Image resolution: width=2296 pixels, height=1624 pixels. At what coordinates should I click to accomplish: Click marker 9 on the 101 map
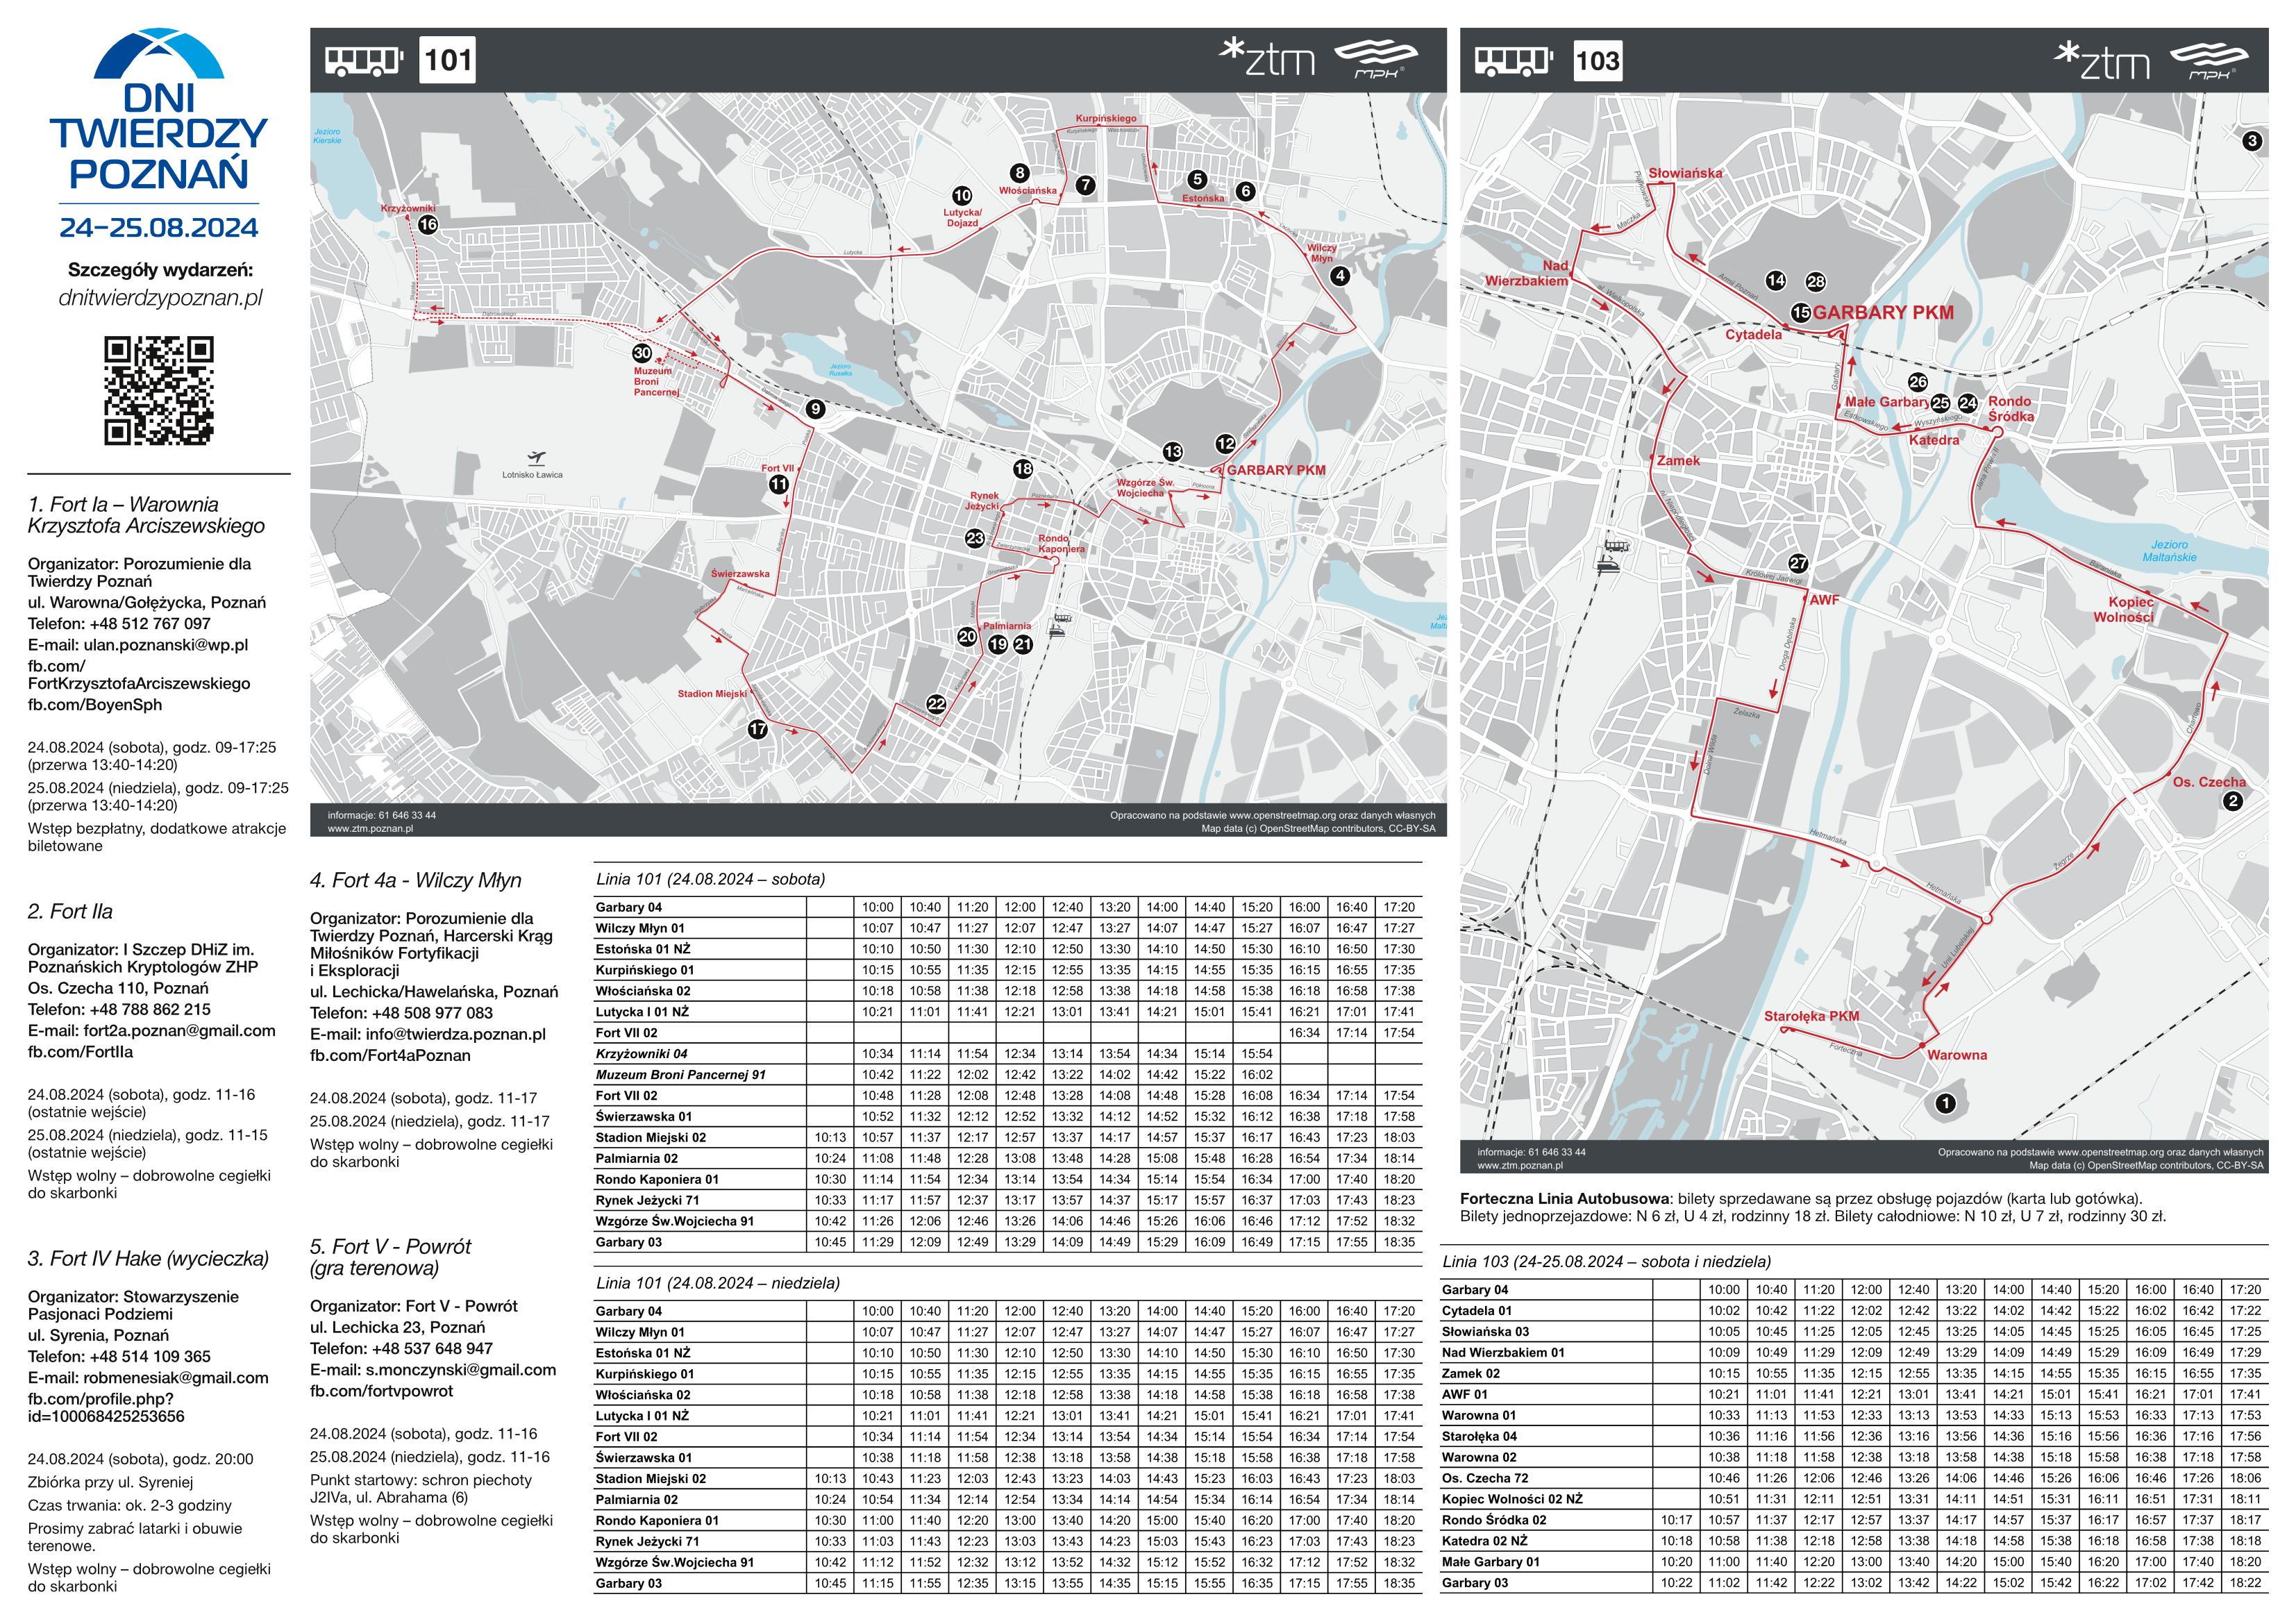tap(816, 409)
